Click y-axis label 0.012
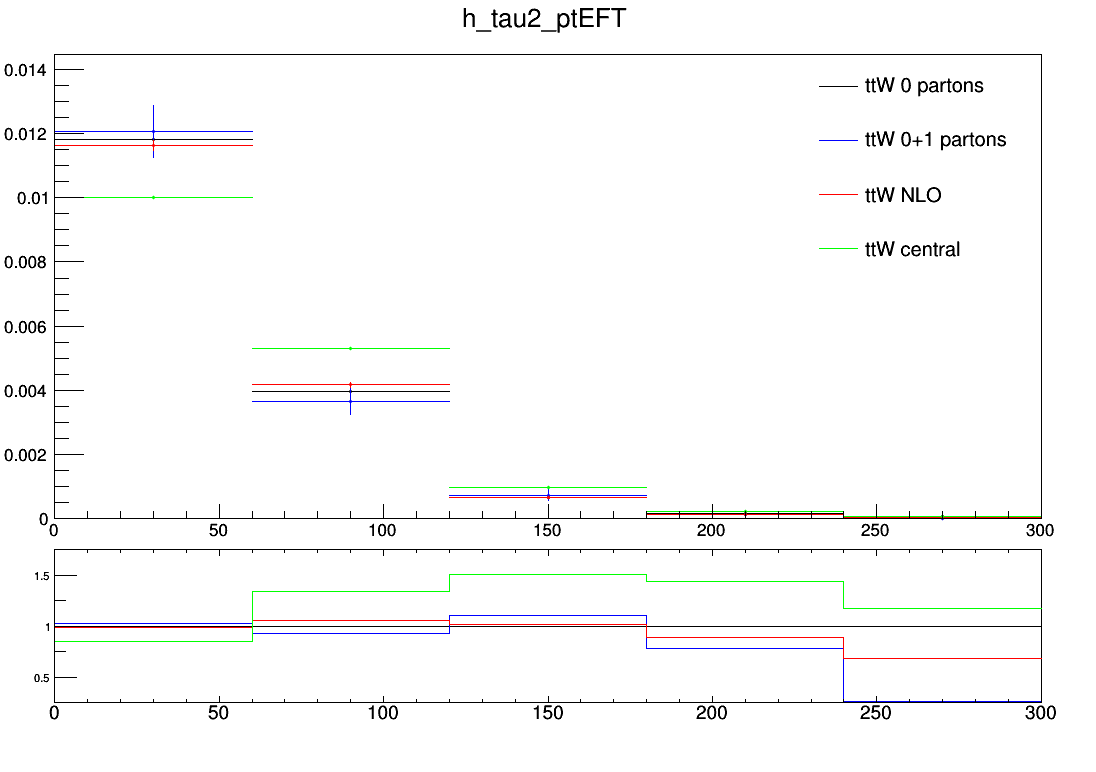Screen dimensions: 1096x772 [25, 134]
